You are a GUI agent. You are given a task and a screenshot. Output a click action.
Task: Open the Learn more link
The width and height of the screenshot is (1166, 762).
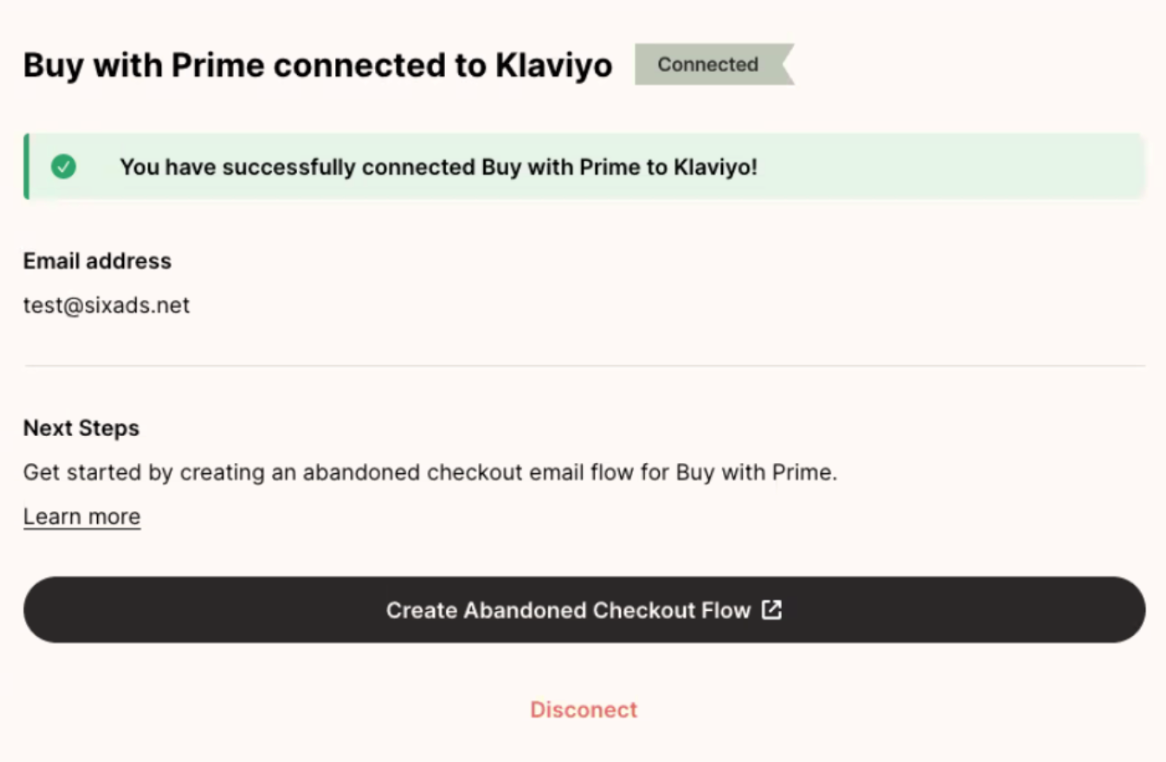pos(82,517)
